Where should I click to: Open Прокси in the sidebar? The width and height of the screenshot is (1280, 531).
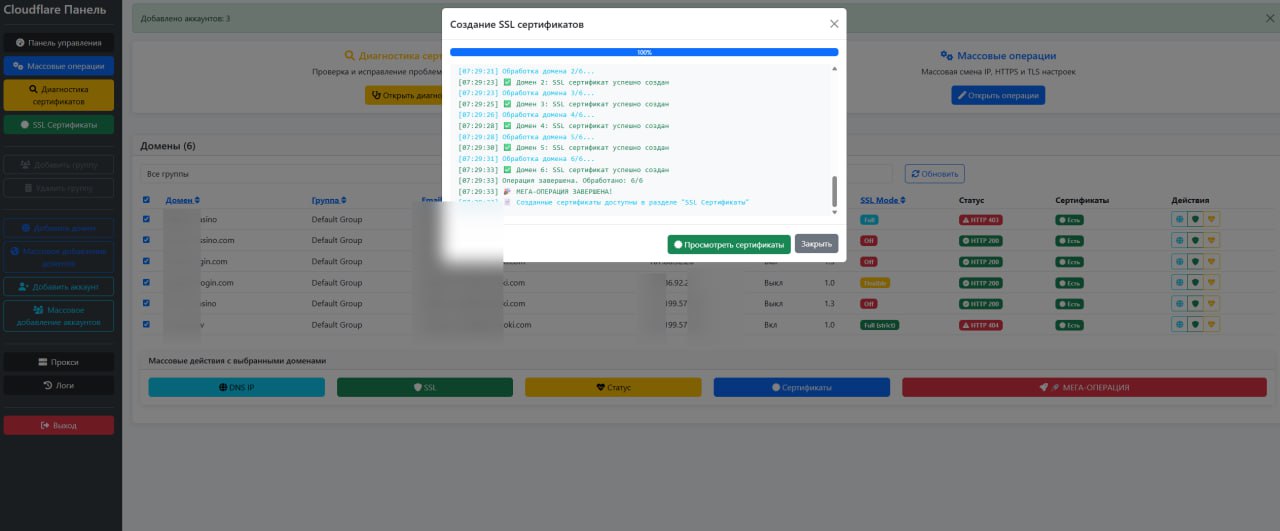point(58,362)
